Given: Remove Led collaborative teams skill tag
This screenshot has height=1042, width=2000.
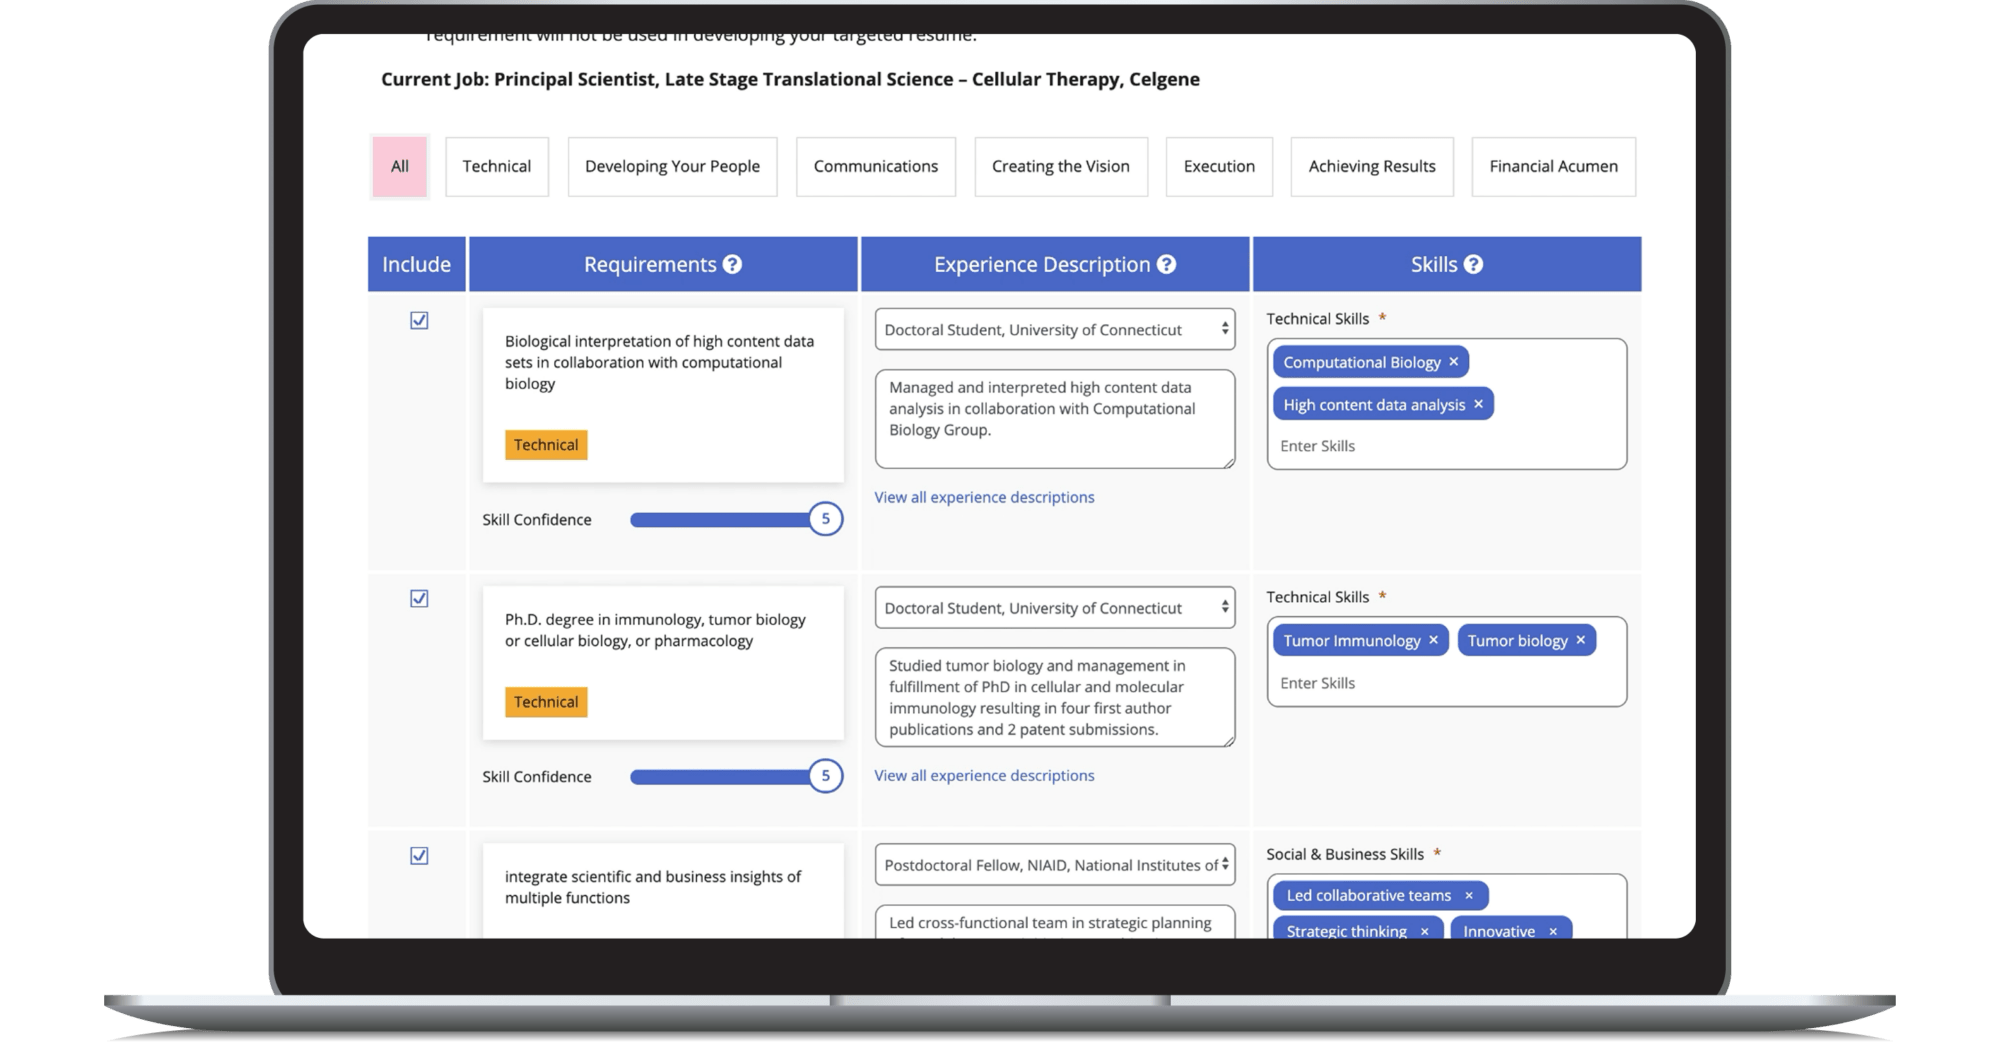Looking at the screenshot, I should [1468, 895].
